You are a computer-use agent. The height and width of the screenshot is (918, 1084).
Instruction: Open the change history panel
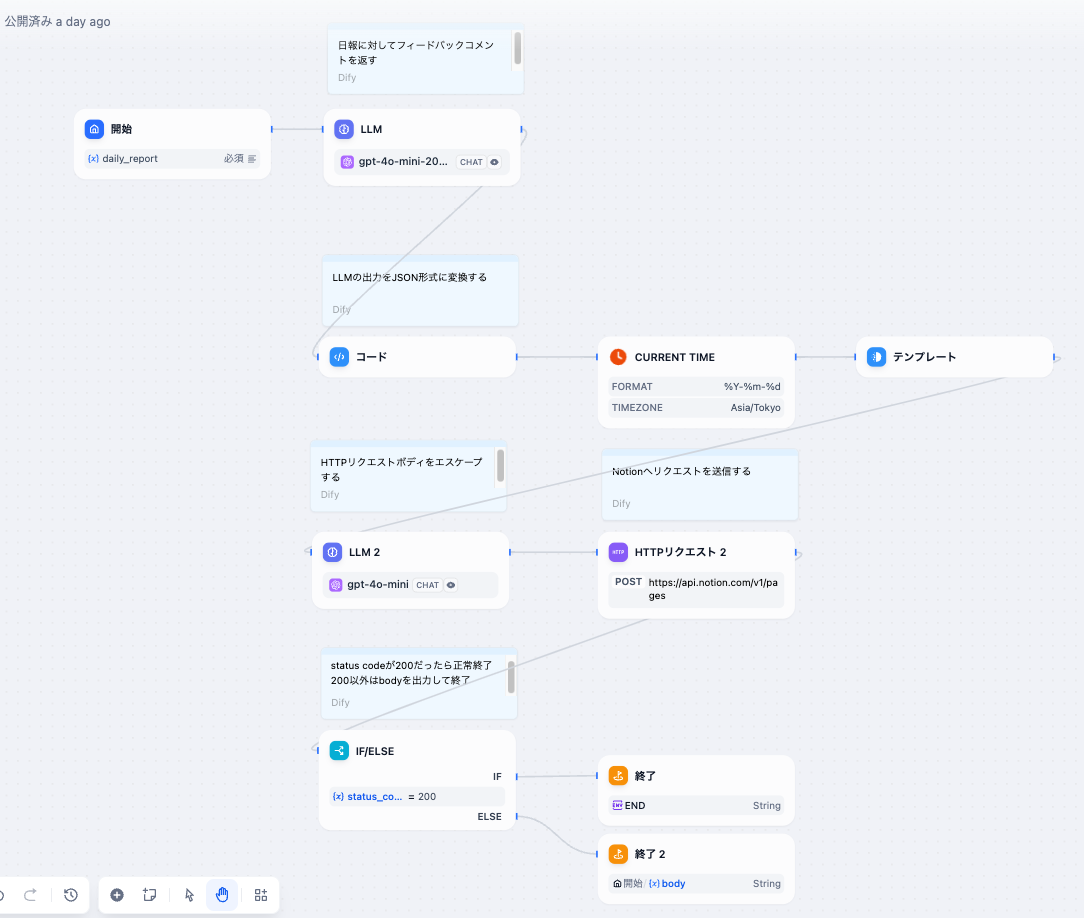click(x=71, y=895)
